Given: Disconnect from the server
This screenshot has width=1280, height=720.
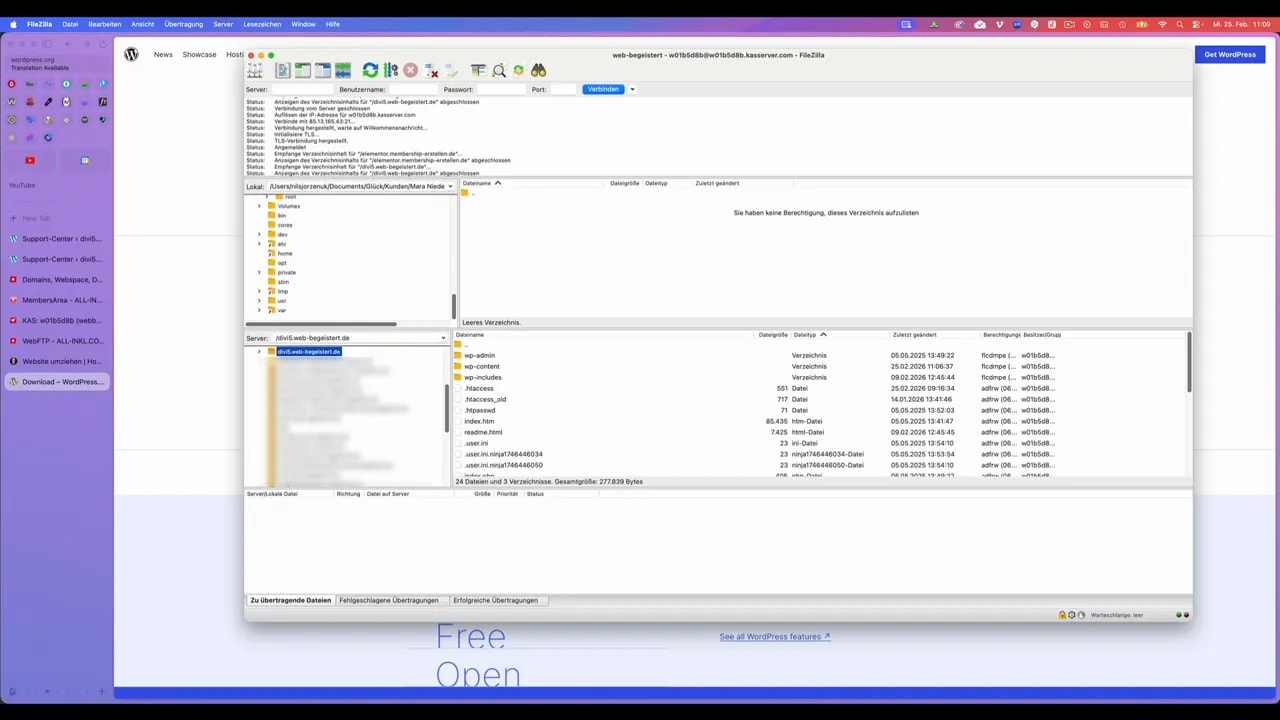Looking at the screenshot, I should tap(432, 70).
